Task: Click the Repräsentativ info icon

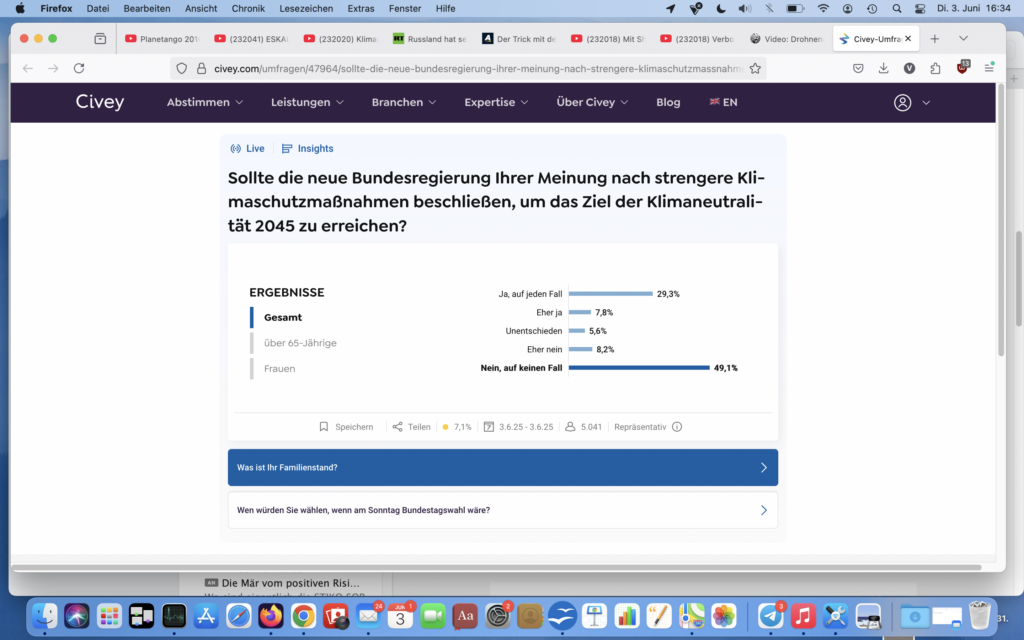Action: coord(677,427)
